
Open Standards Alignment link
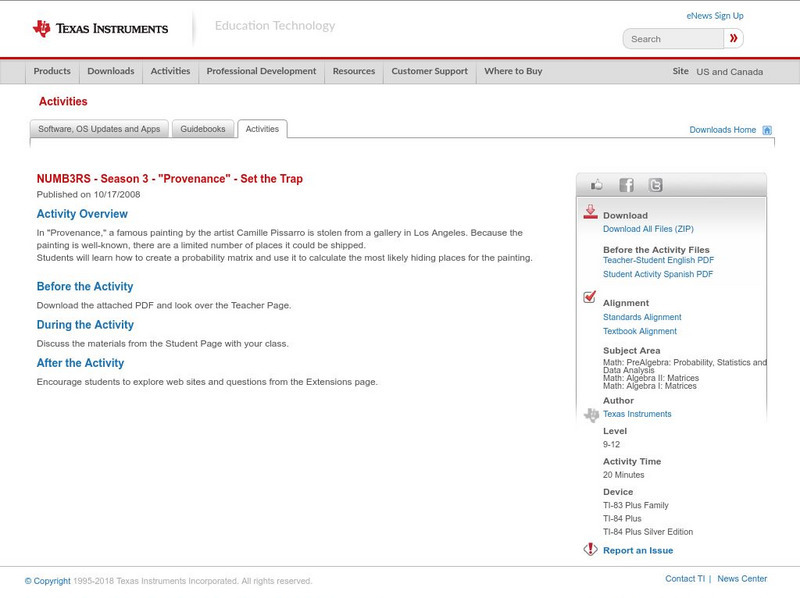point(642,317)
